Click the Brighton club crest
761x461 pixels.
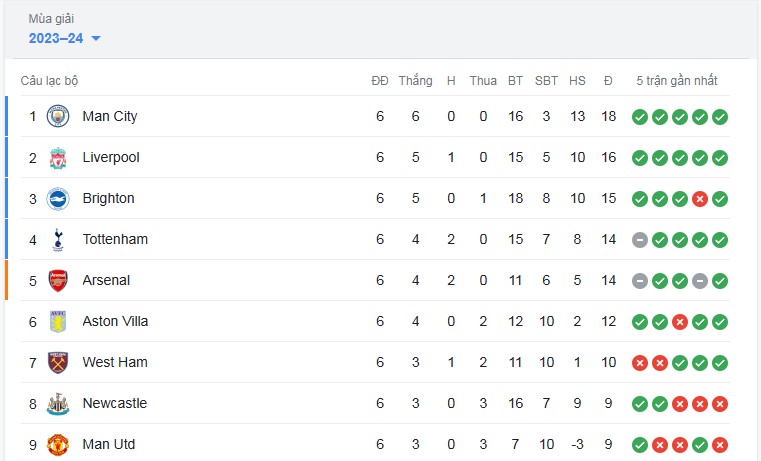click(58, 199)
